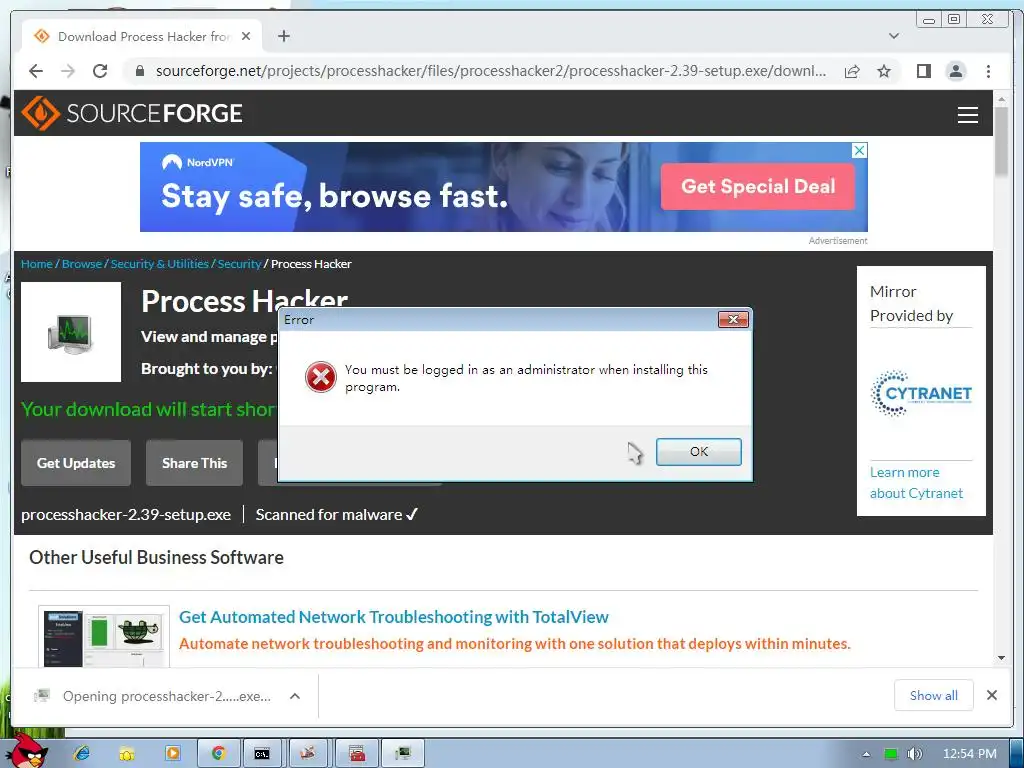The width and height of the screenshot is (1024, 768).
Task: Click processshacker-2.39-setup.exe filename text
Action: coord(126,515)
